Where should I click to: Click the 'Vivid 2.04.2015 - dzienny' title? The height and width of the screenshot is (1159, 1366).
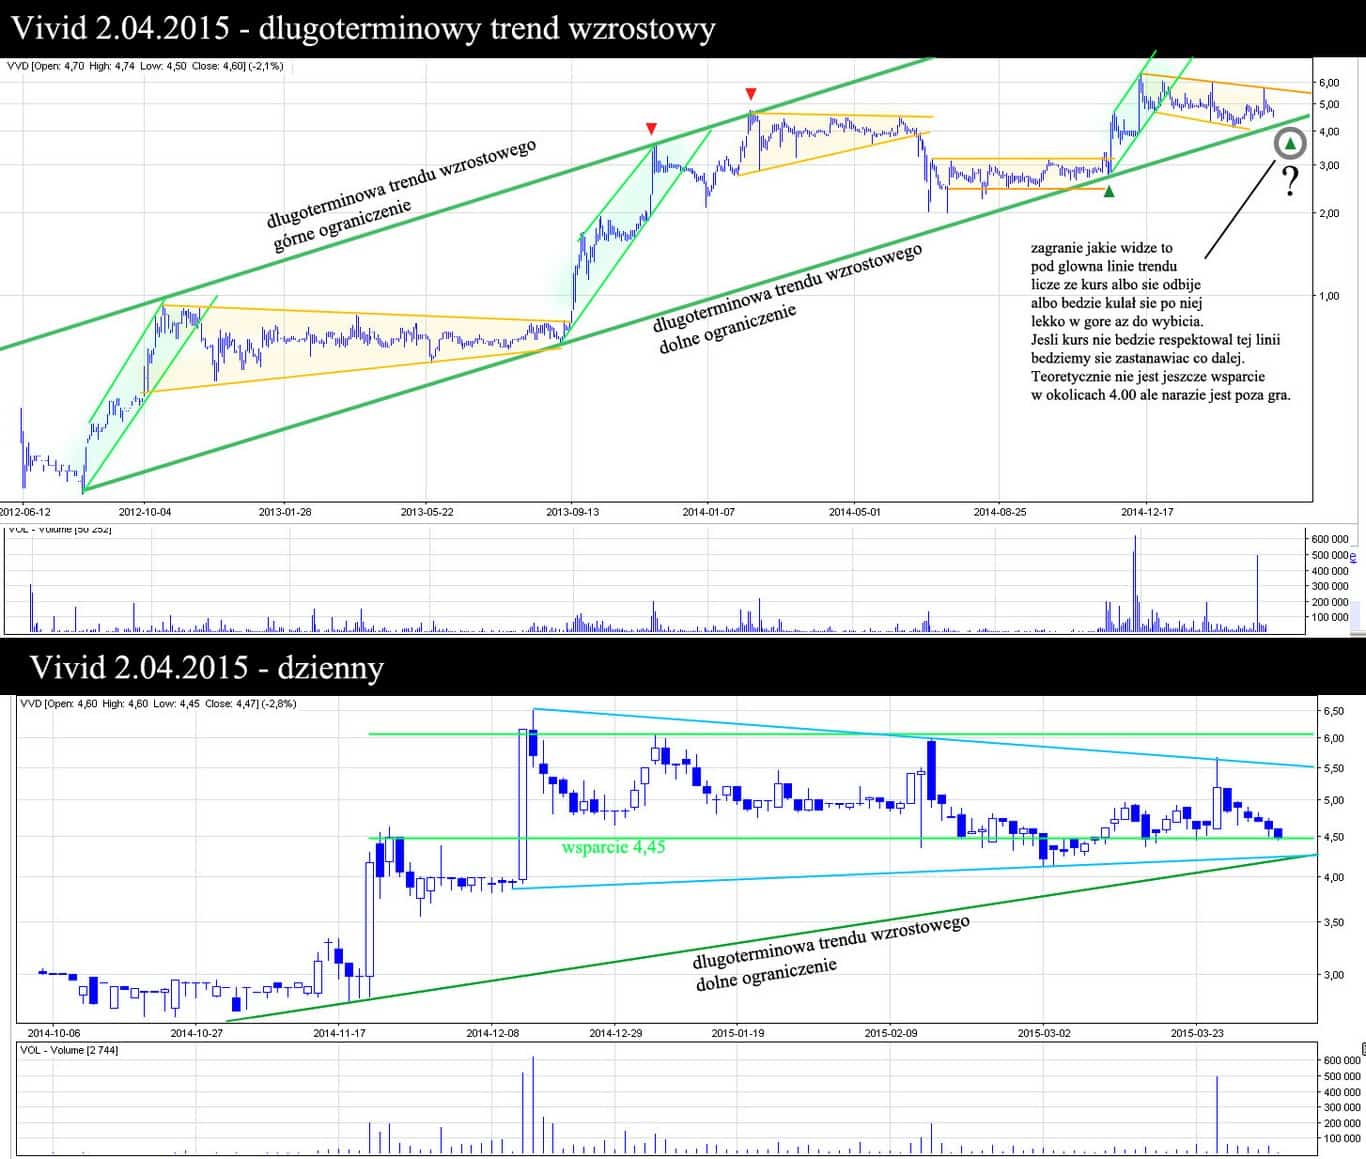pyautogui.click(x=207, y=667)
